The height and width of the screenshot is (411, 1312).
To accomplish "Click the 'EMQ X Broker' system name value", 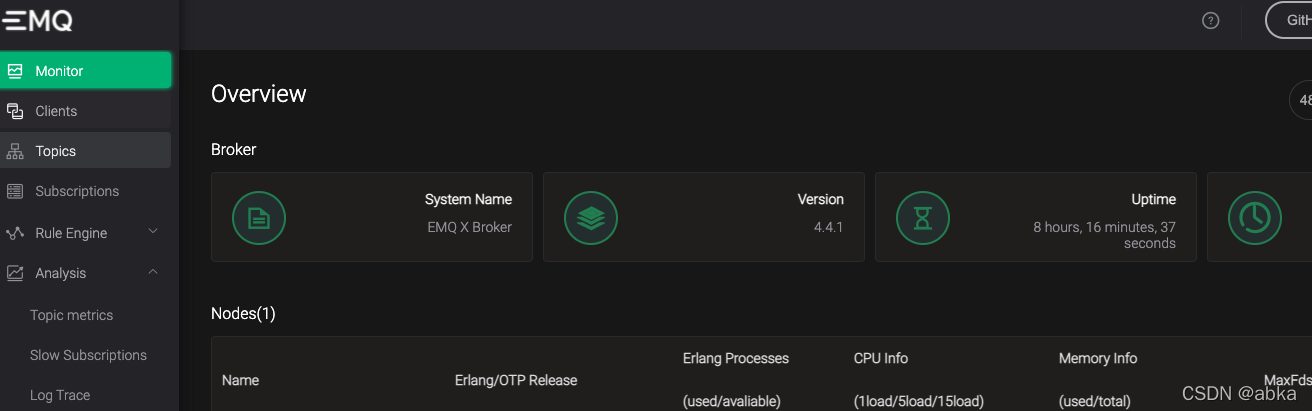I will click(469, 227).
